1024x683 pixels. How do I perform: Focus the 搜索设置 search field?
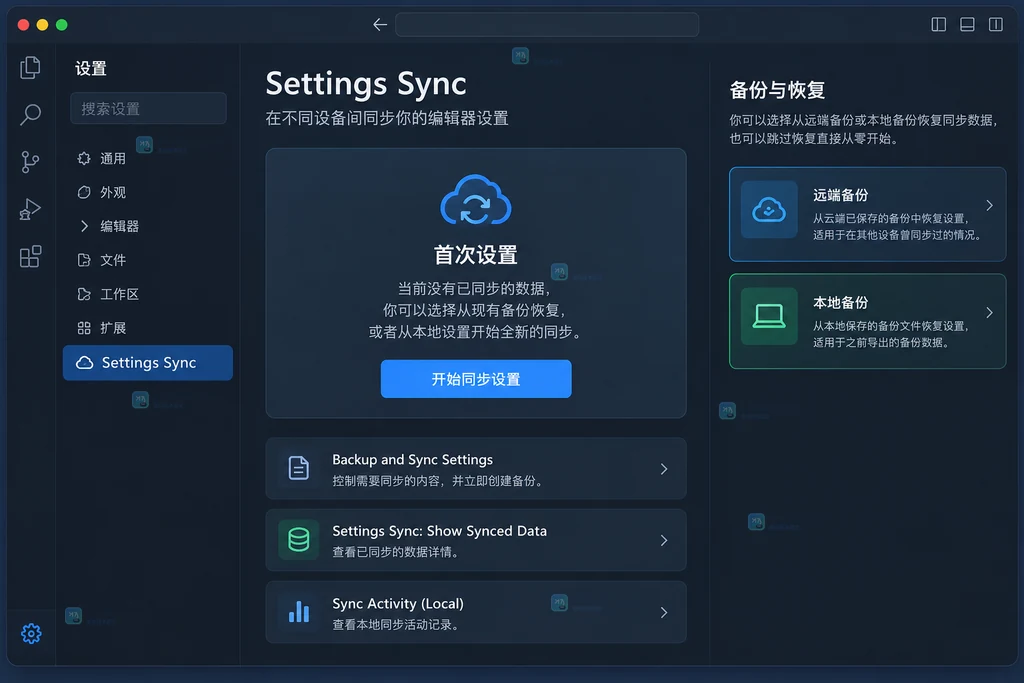tap(148, 108)
